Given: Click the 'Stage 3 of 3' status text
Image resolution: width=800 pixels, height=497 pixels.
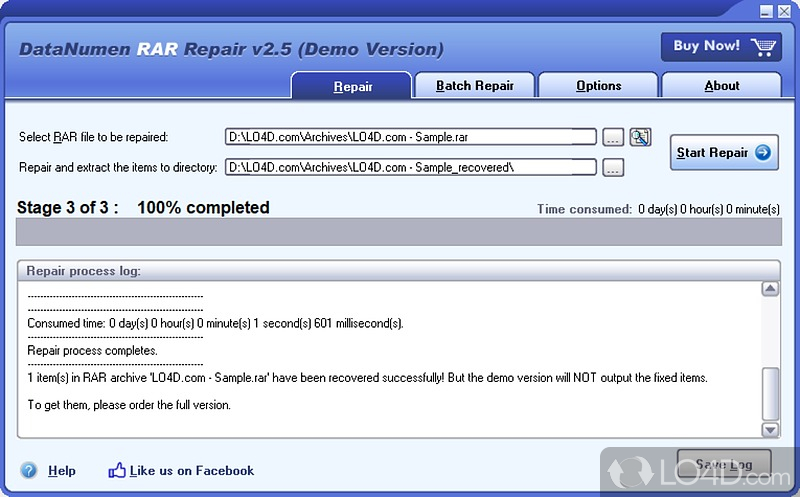Looking at the screenshot, I should click(x=68, y=208).
